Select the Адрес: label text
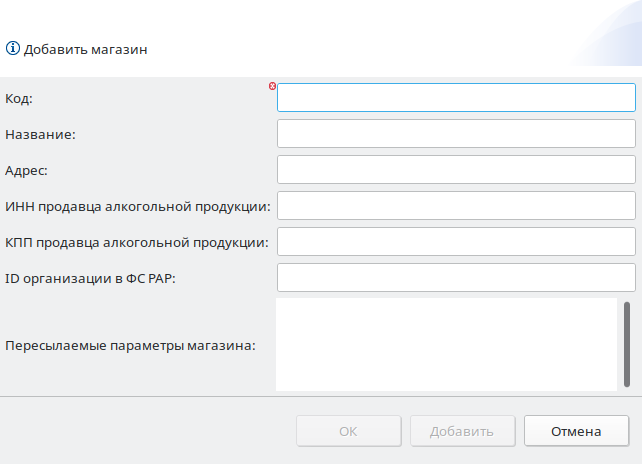This screenshot has height=464, width=642. (26, 171)
